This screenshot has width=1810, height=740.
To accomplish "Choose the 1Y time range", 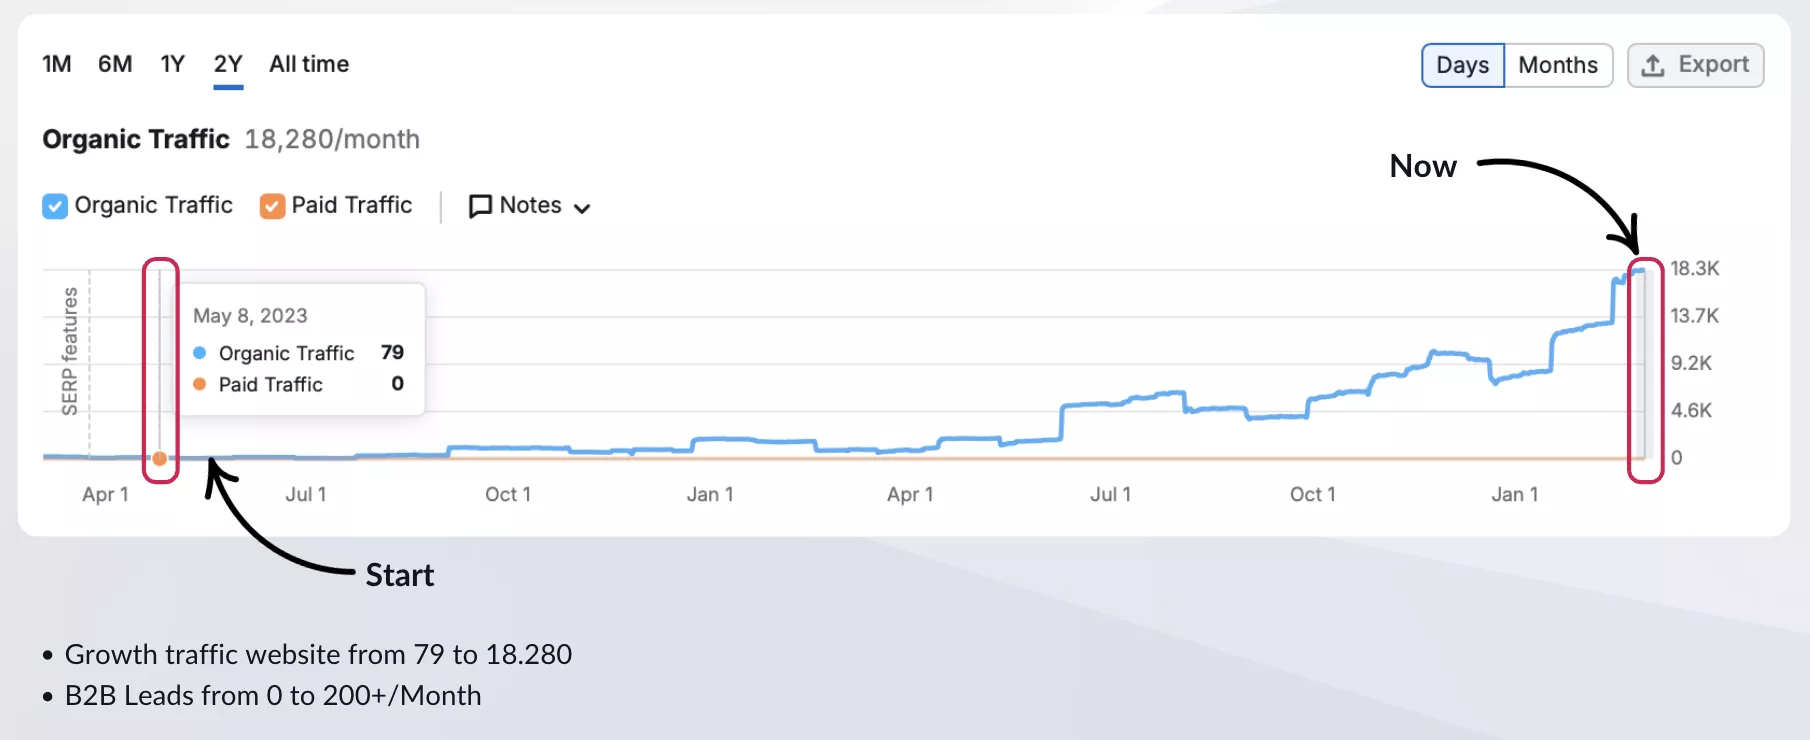I will tap(172, 65).
